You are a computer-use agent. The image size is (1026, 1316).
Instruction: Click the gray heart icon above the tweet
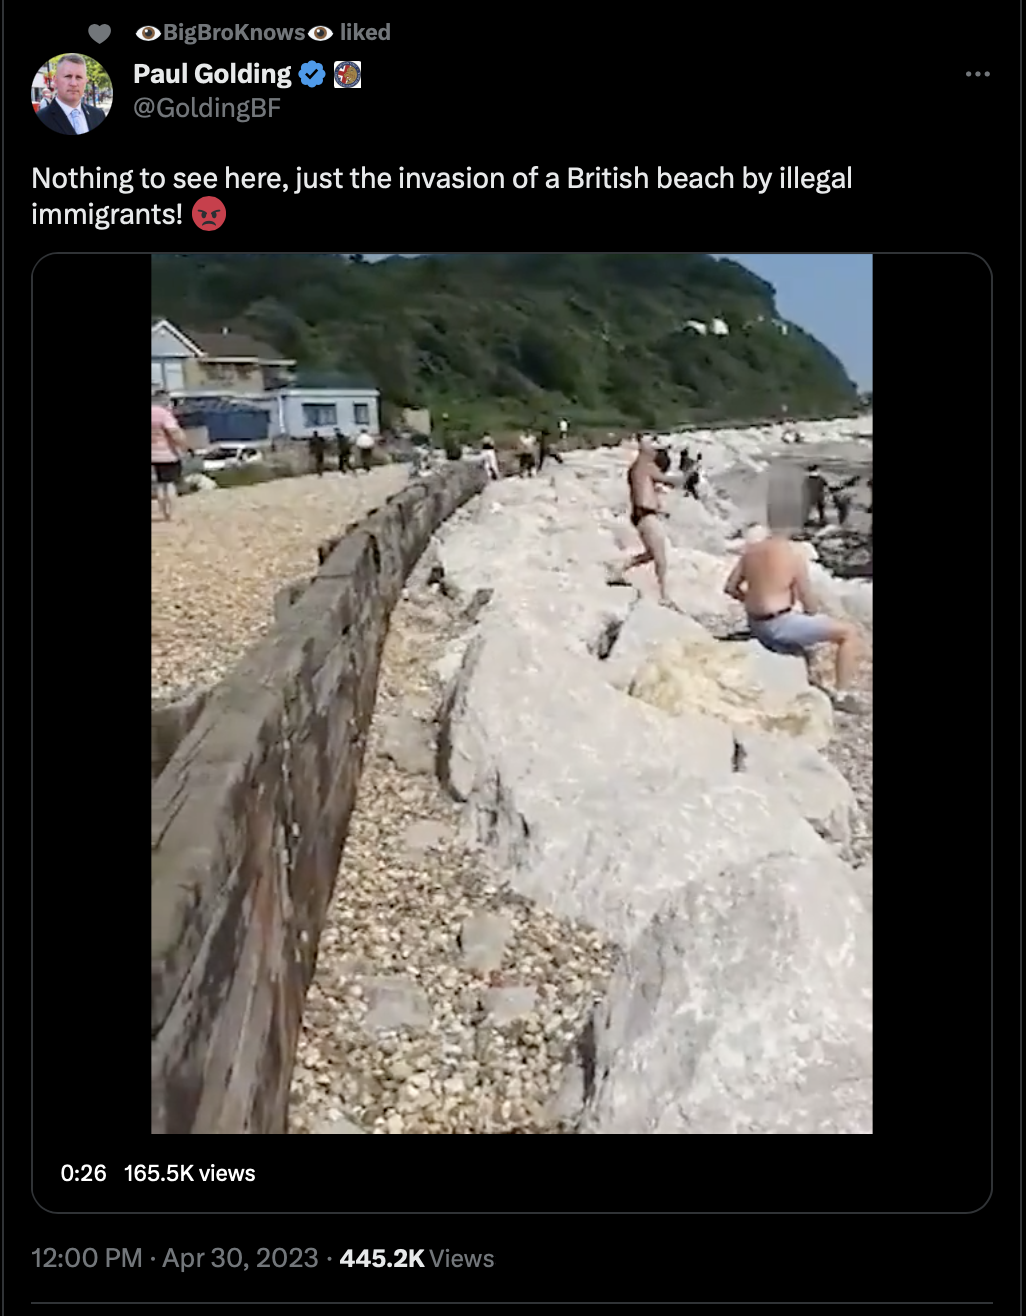point(99,33)
